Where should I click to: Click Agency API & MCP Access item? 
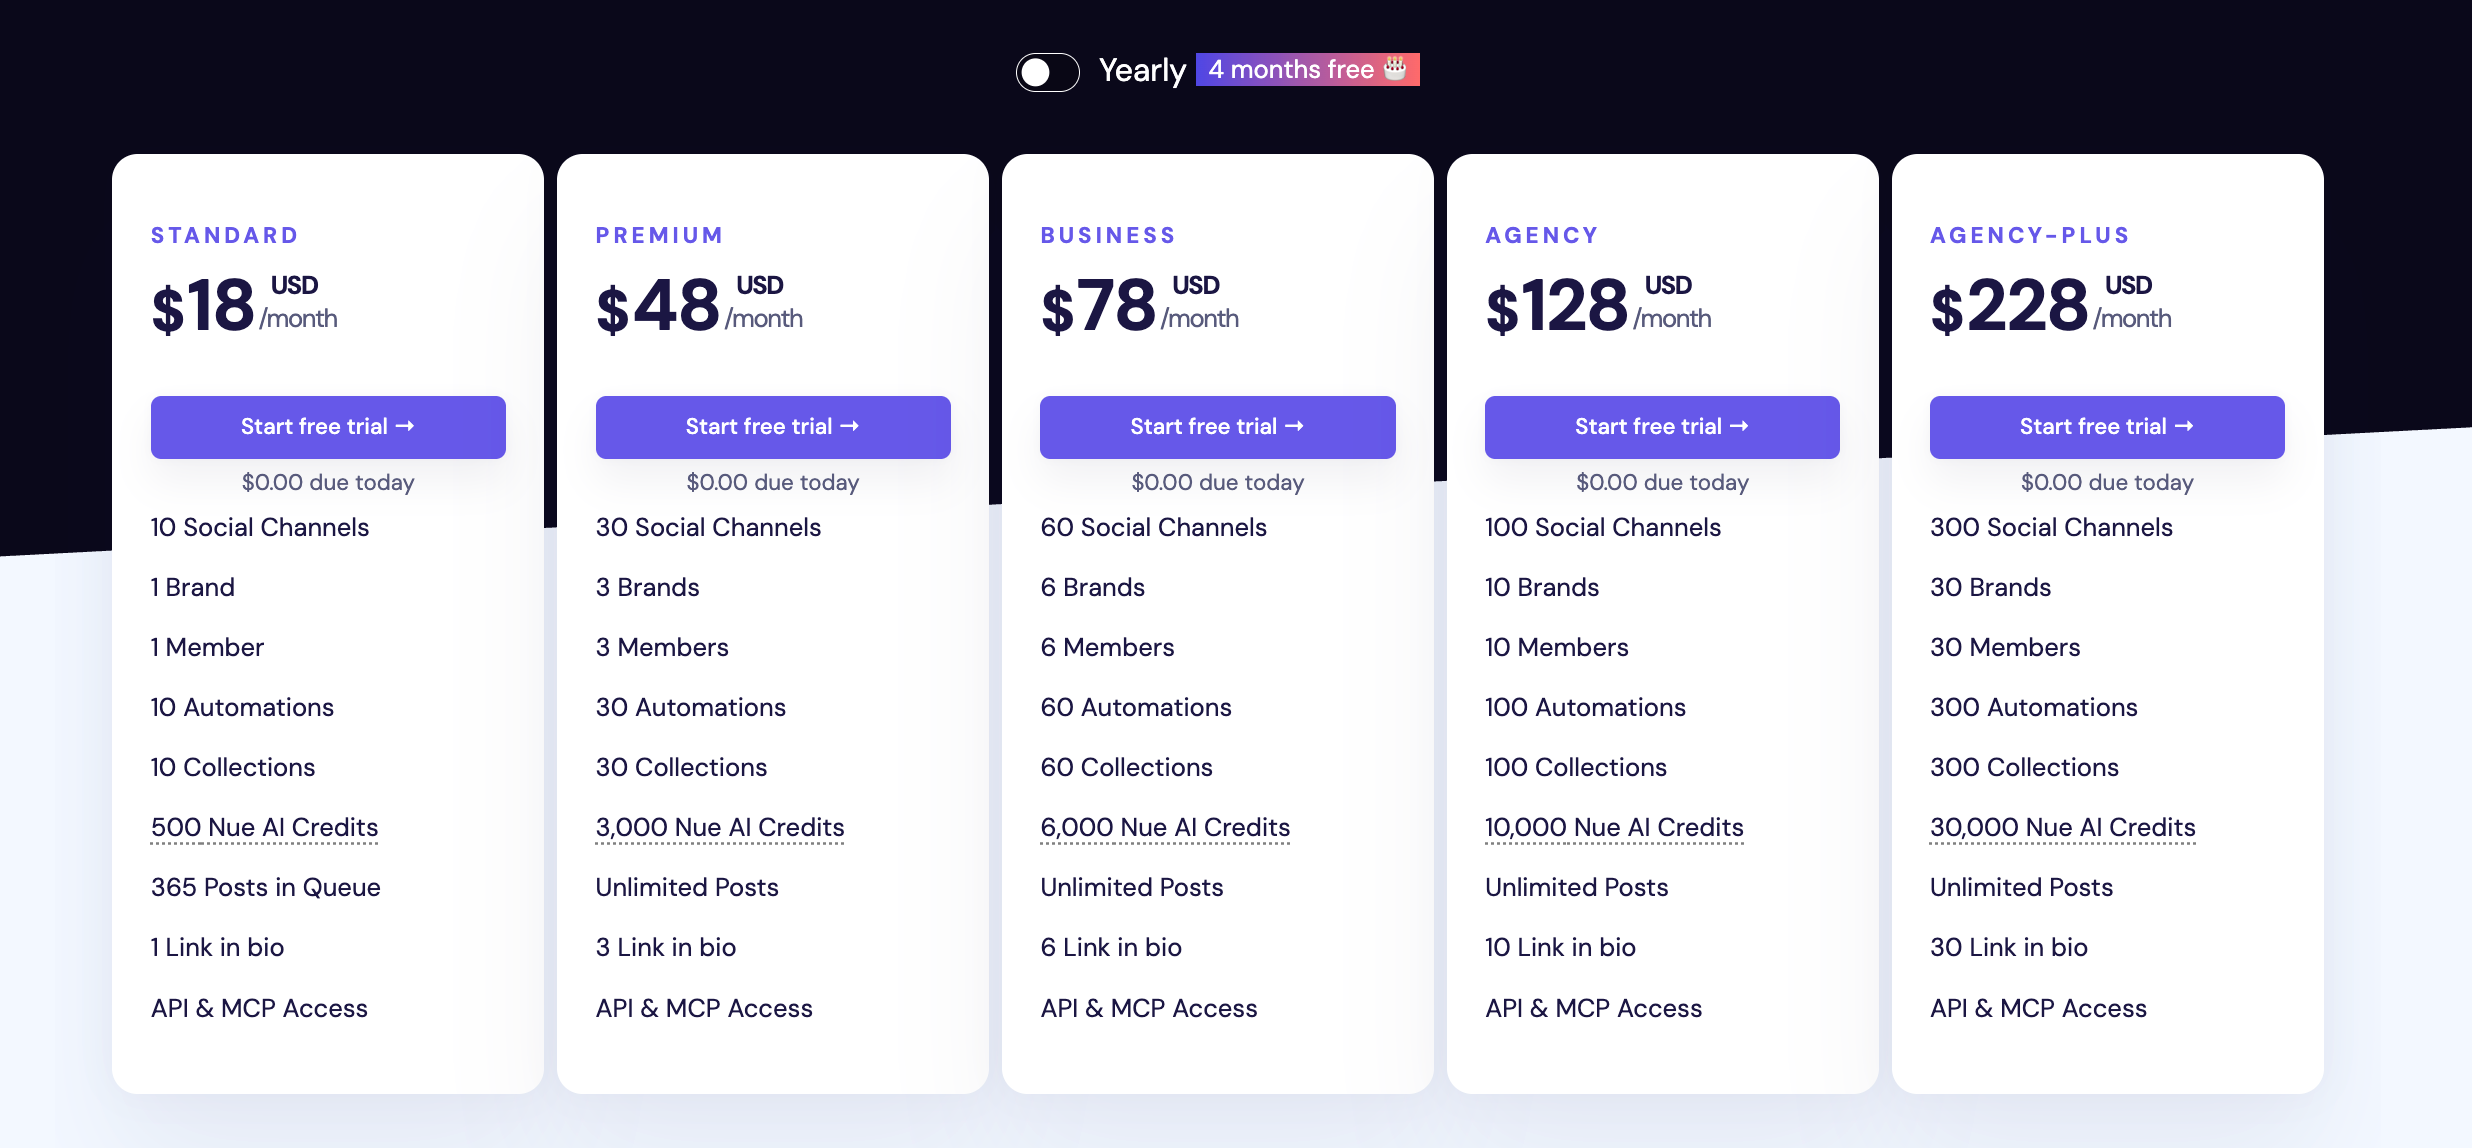[x=1593, y=1008]
